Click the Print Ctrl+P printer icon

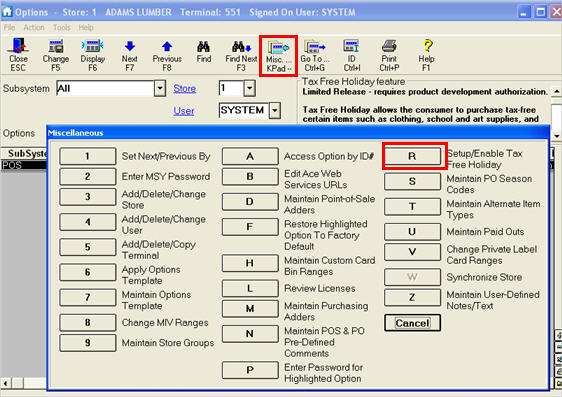[x=389, y=55]
